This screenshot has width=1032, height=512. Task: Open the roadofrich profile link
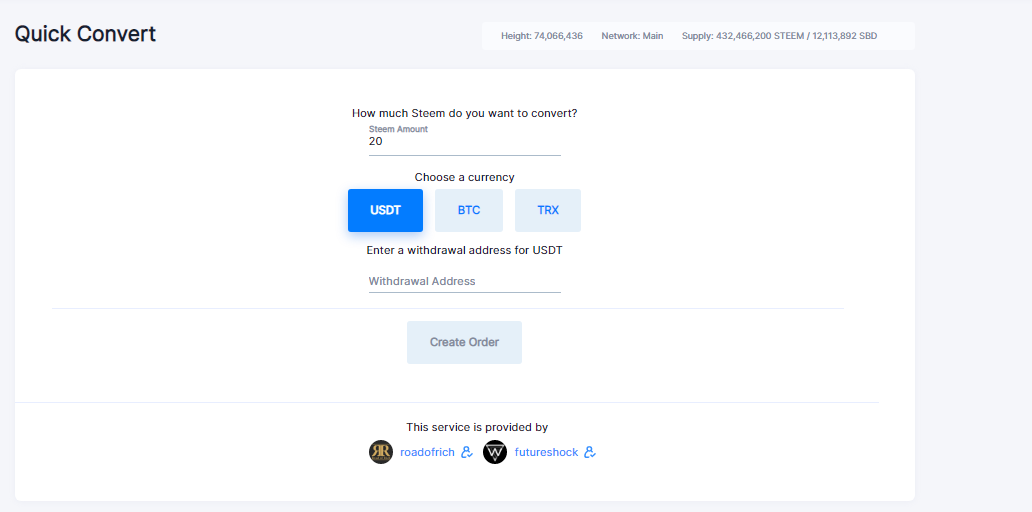427,452
